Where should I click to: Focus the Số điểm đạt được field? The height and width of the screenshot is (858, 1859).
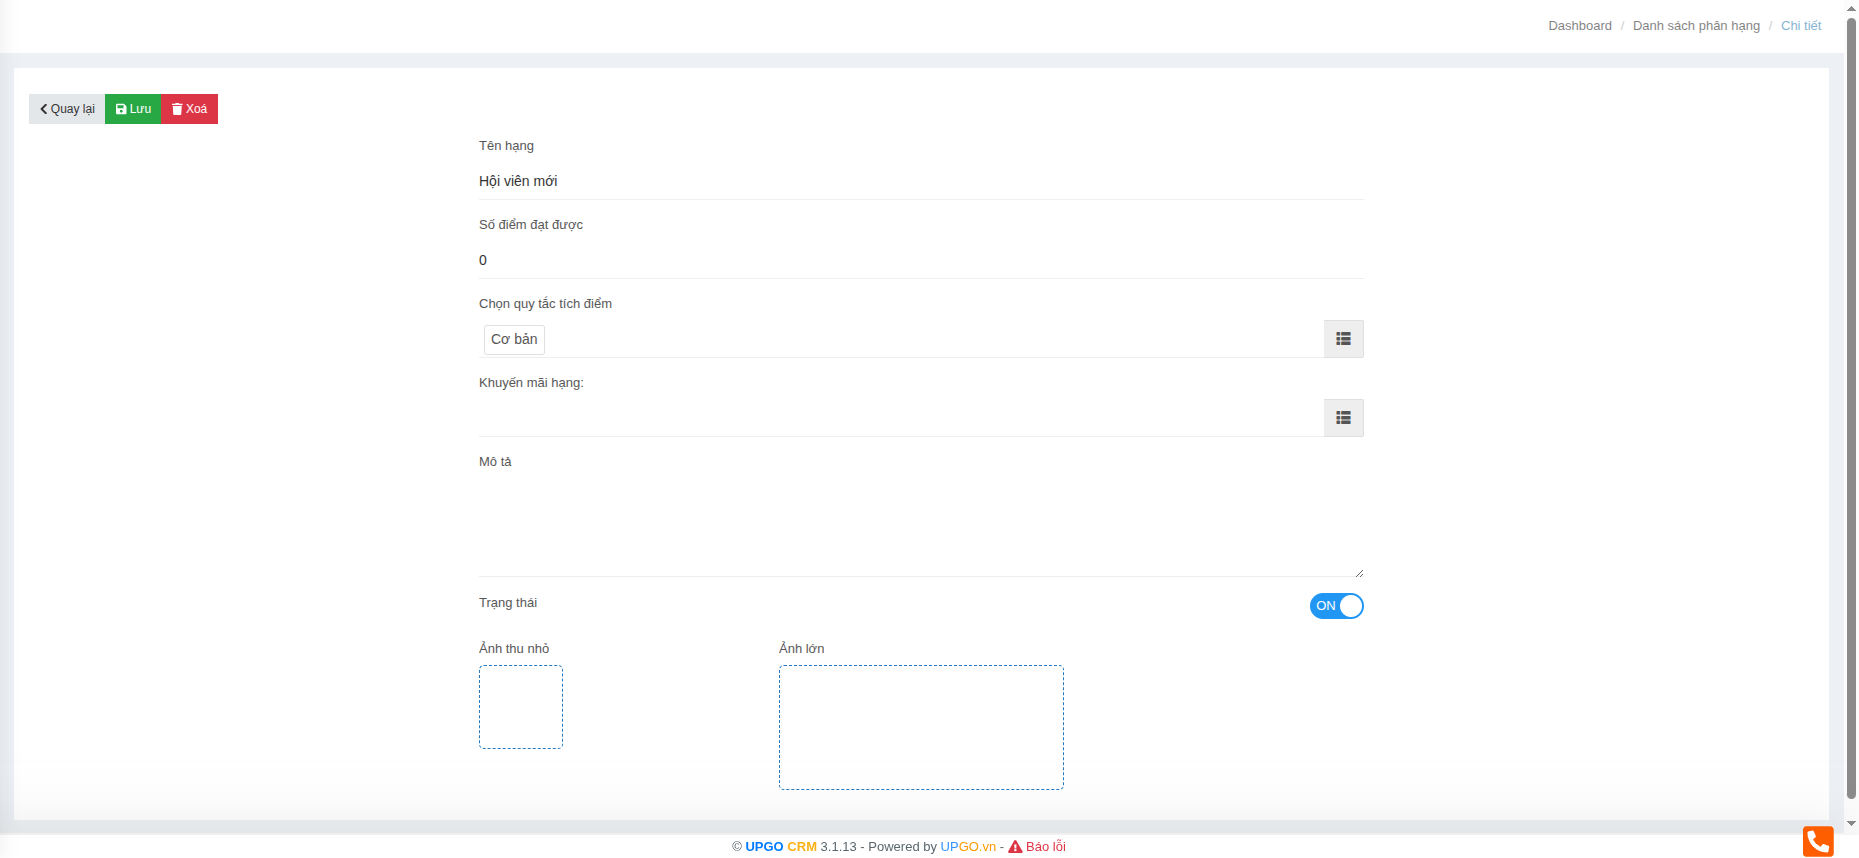point(920,260)
